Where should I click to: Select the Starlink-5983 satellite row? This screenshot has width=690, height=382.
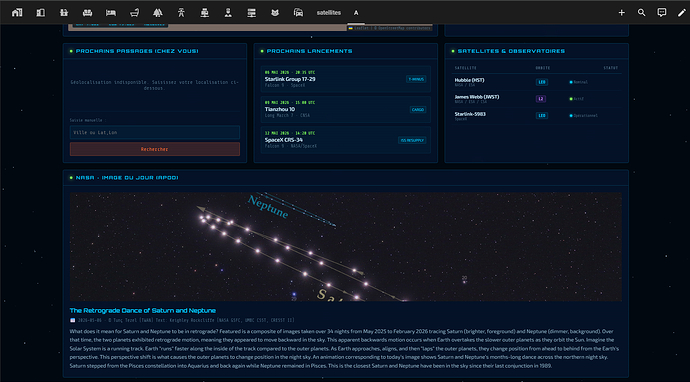(536, 116)
